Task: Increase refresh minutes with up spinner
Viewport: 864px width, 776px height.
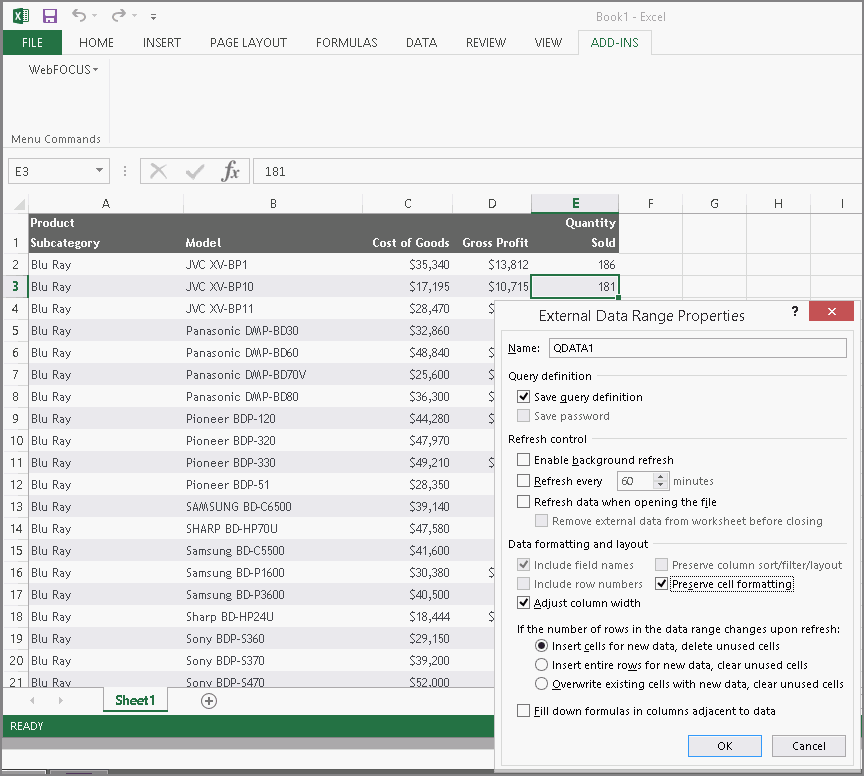Action: (661, 477)
